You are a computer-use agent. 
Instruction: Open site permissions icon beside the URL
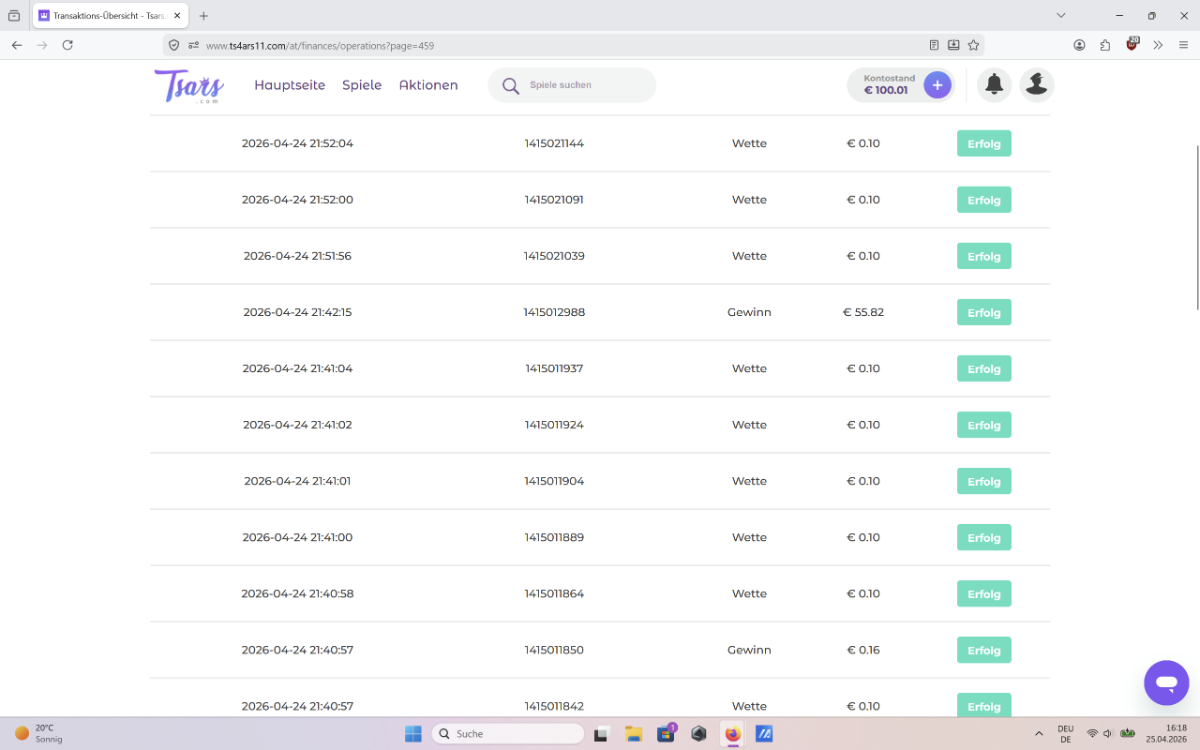(193, 45)
